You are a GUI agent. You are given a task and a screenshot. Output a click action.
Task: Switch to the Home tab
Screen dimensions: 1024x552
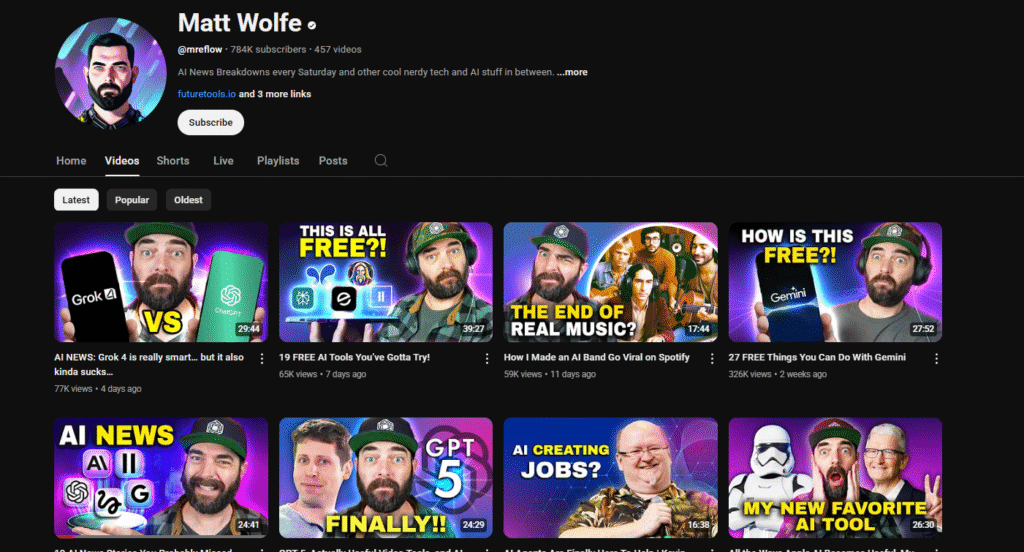(71, 161)
